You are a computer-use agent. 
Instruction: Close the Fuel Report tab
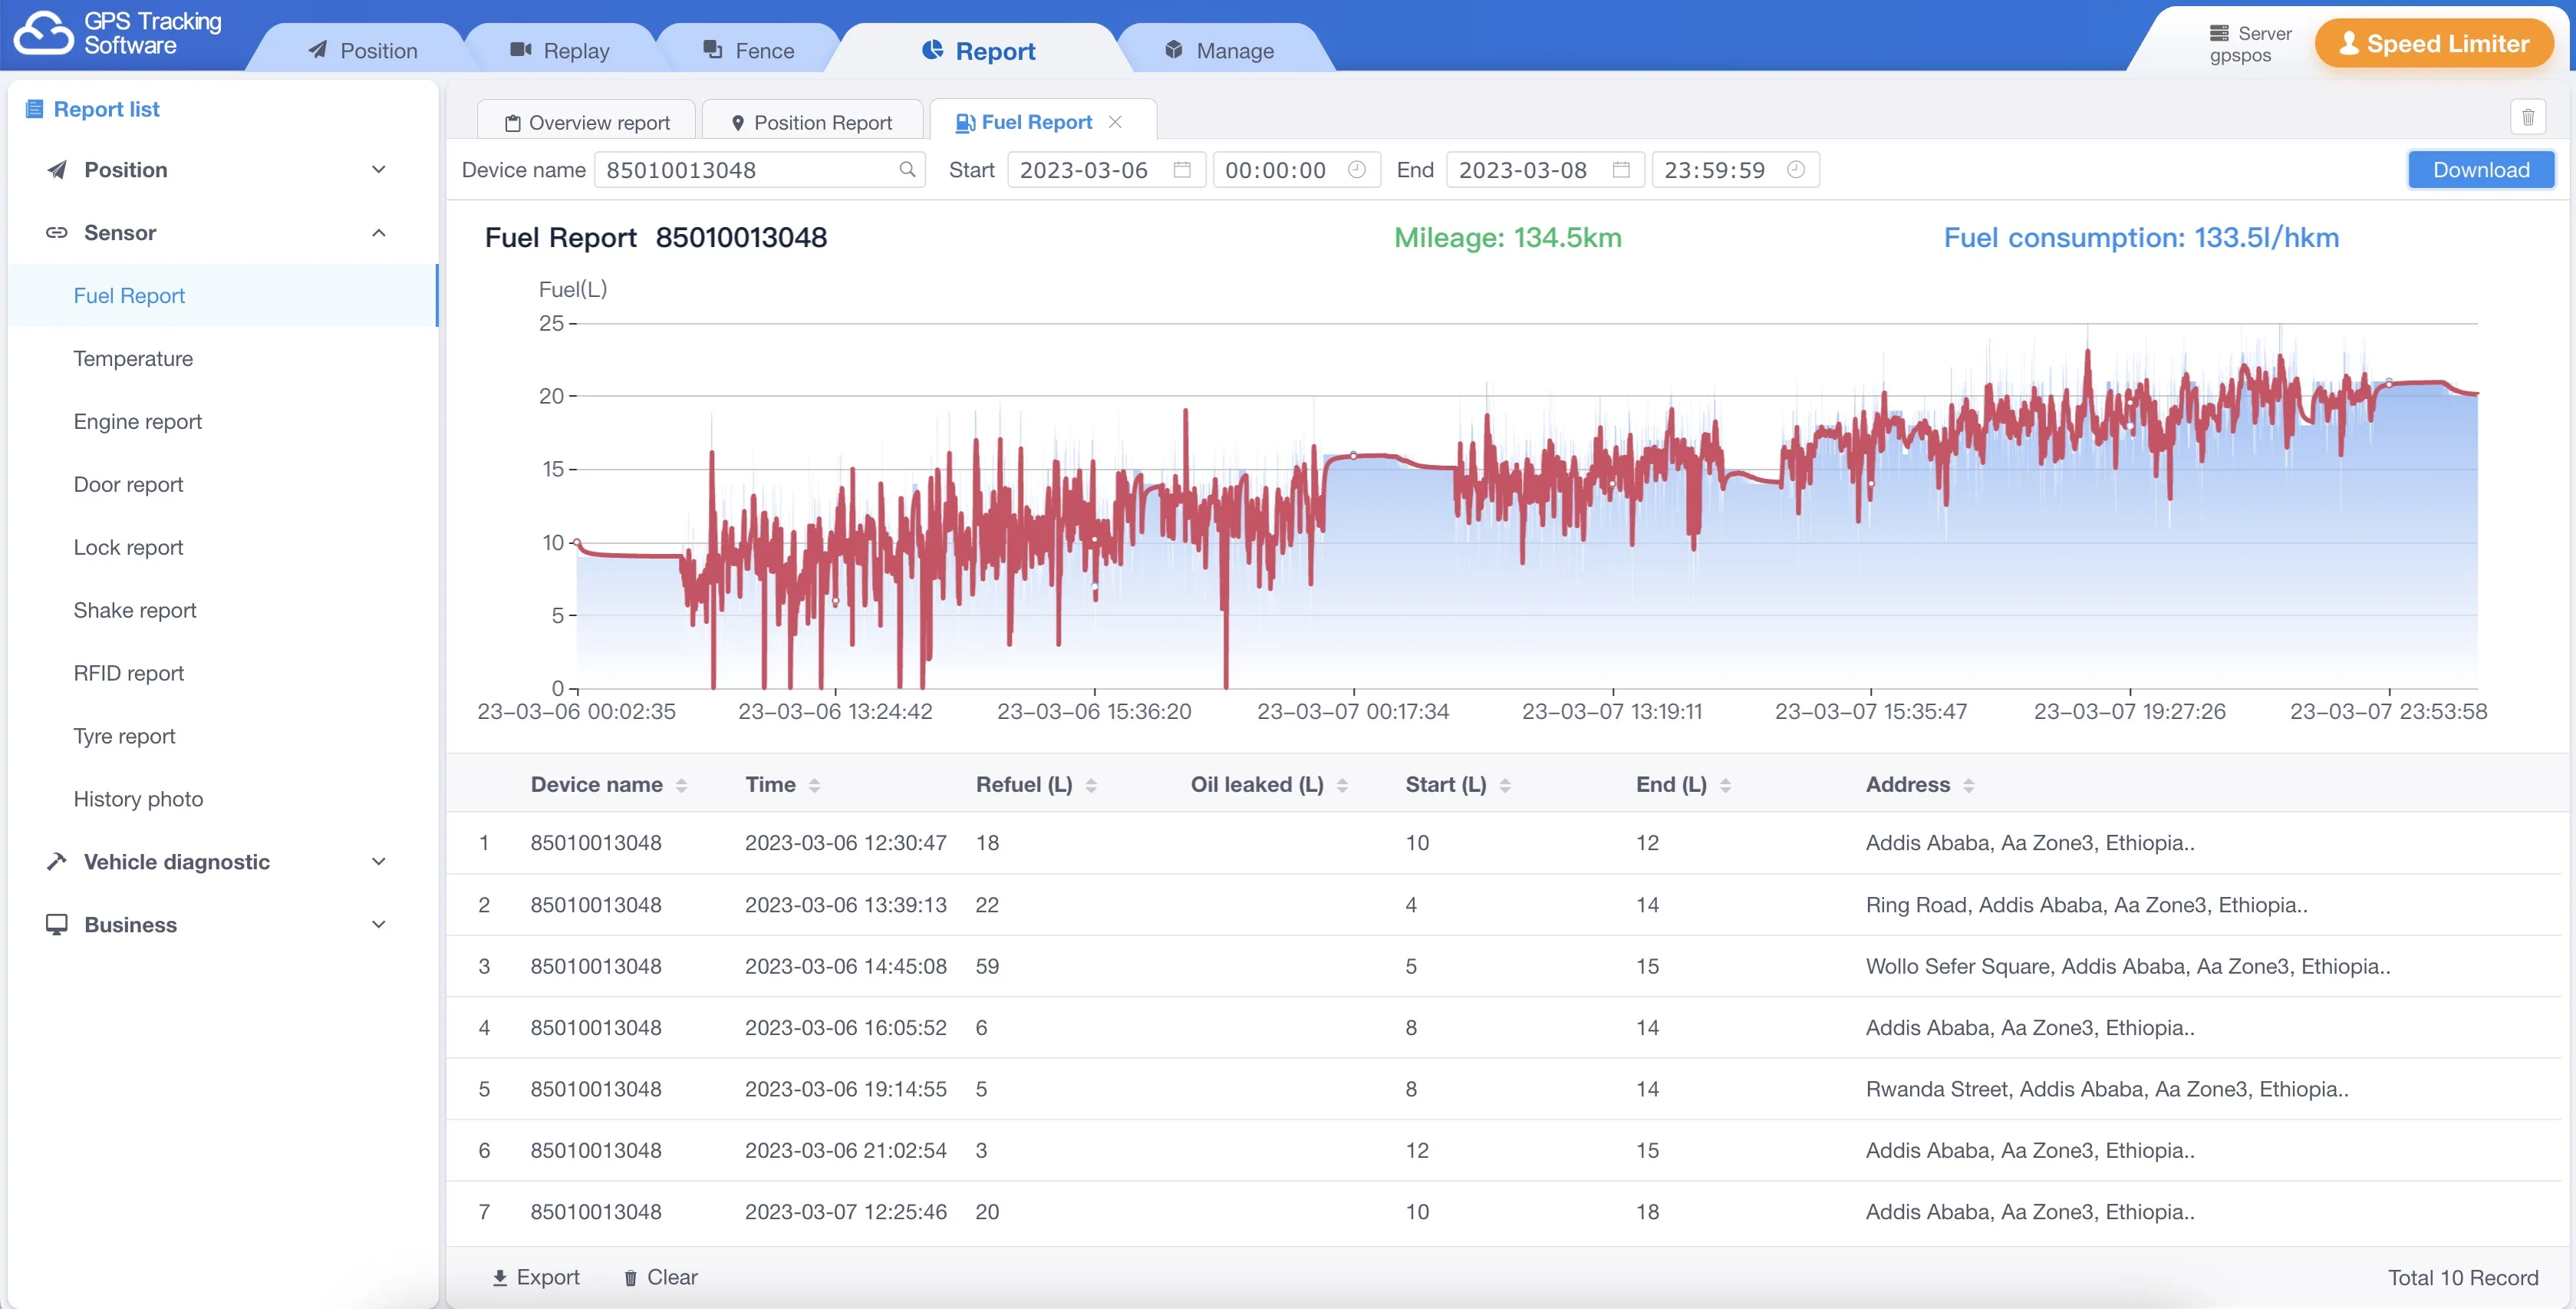[1115, 122]
